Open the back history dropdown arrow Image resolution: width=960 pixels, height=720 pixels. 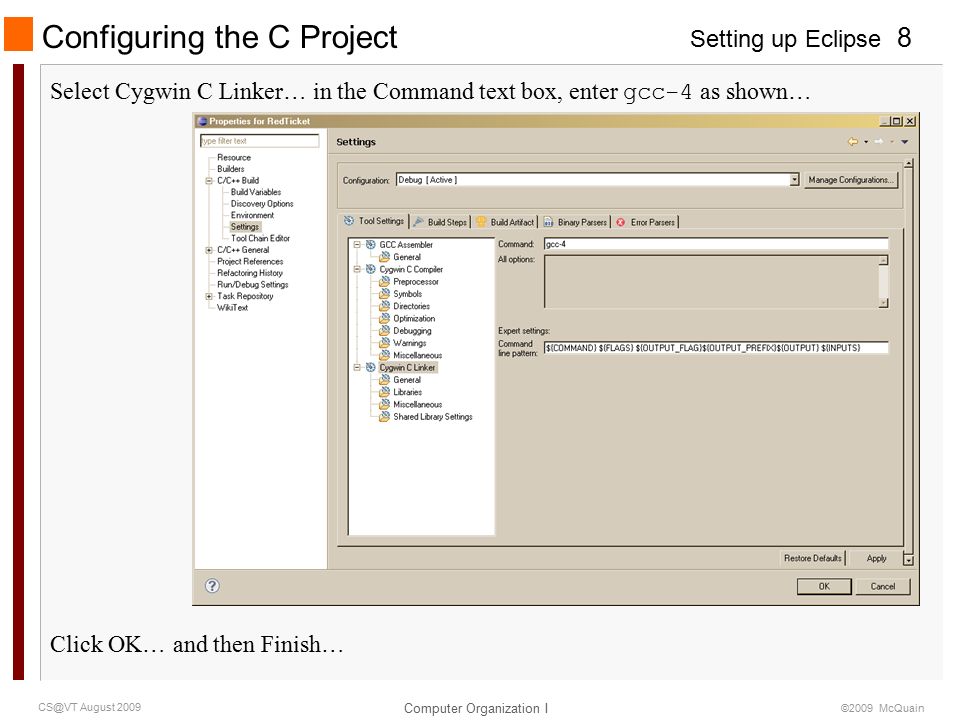click(866, 142)
